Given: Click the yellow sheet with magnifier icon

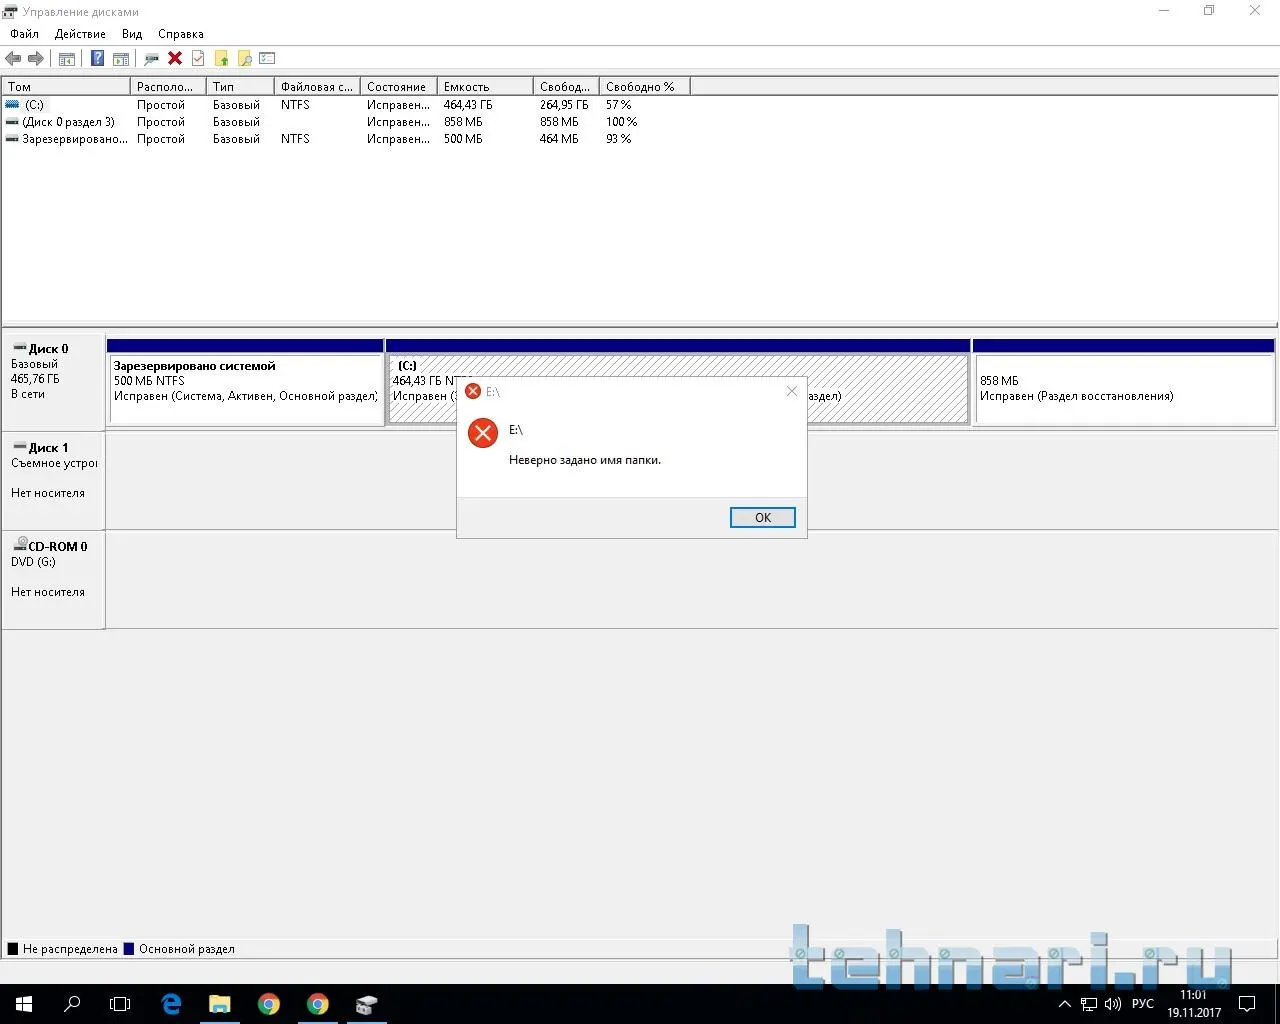Looking at the screenshot, I should [x=244, y=59].
